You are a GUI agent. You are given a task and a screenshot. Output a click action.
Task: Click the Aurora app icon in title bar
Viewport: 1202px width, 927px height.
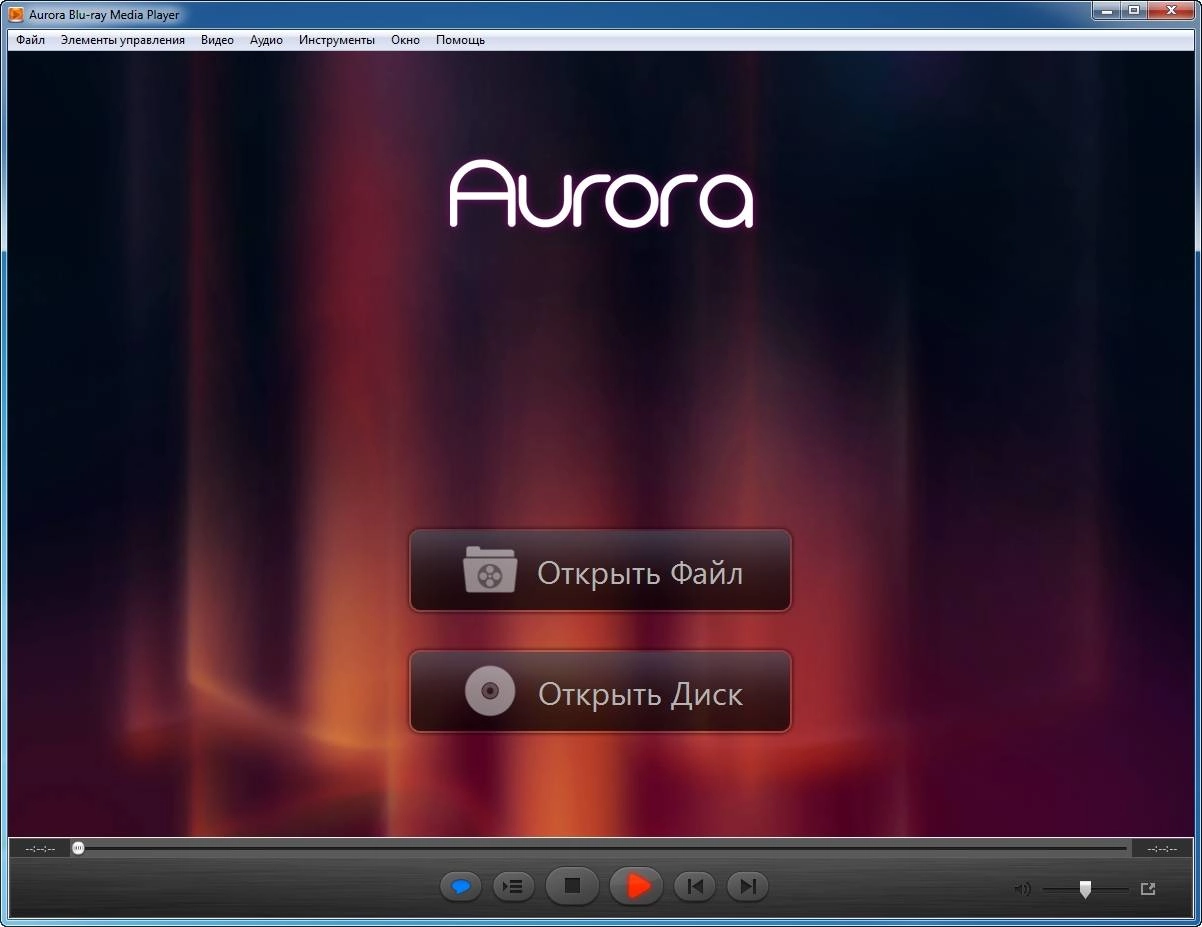[16, 14]
